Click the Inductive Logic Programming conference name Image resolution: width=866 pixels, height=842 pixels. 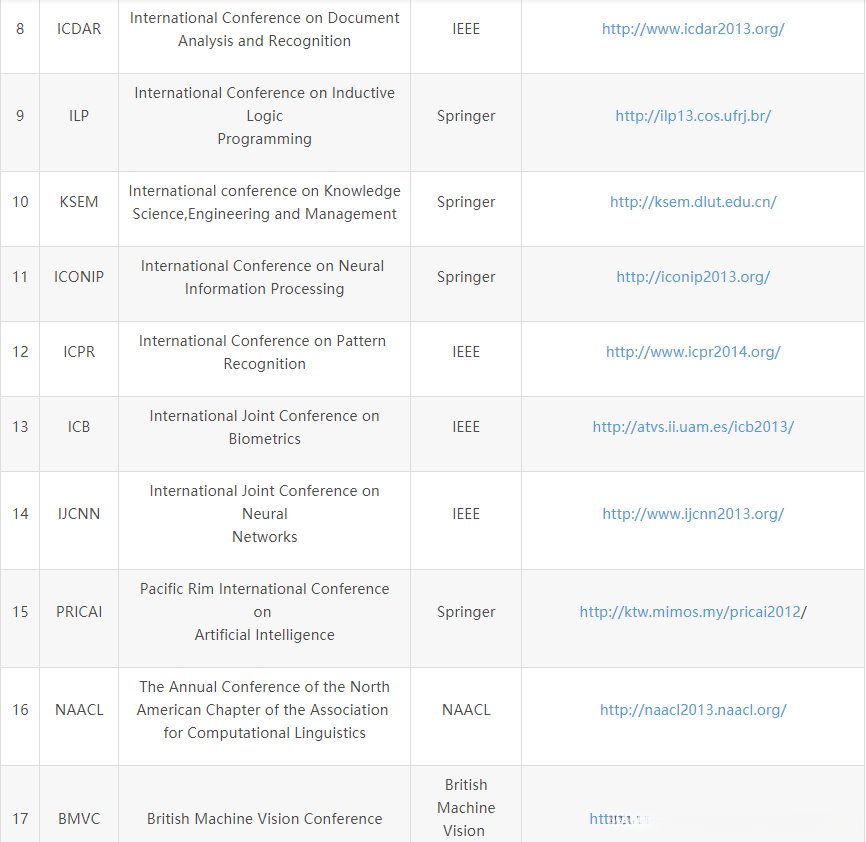265,116
